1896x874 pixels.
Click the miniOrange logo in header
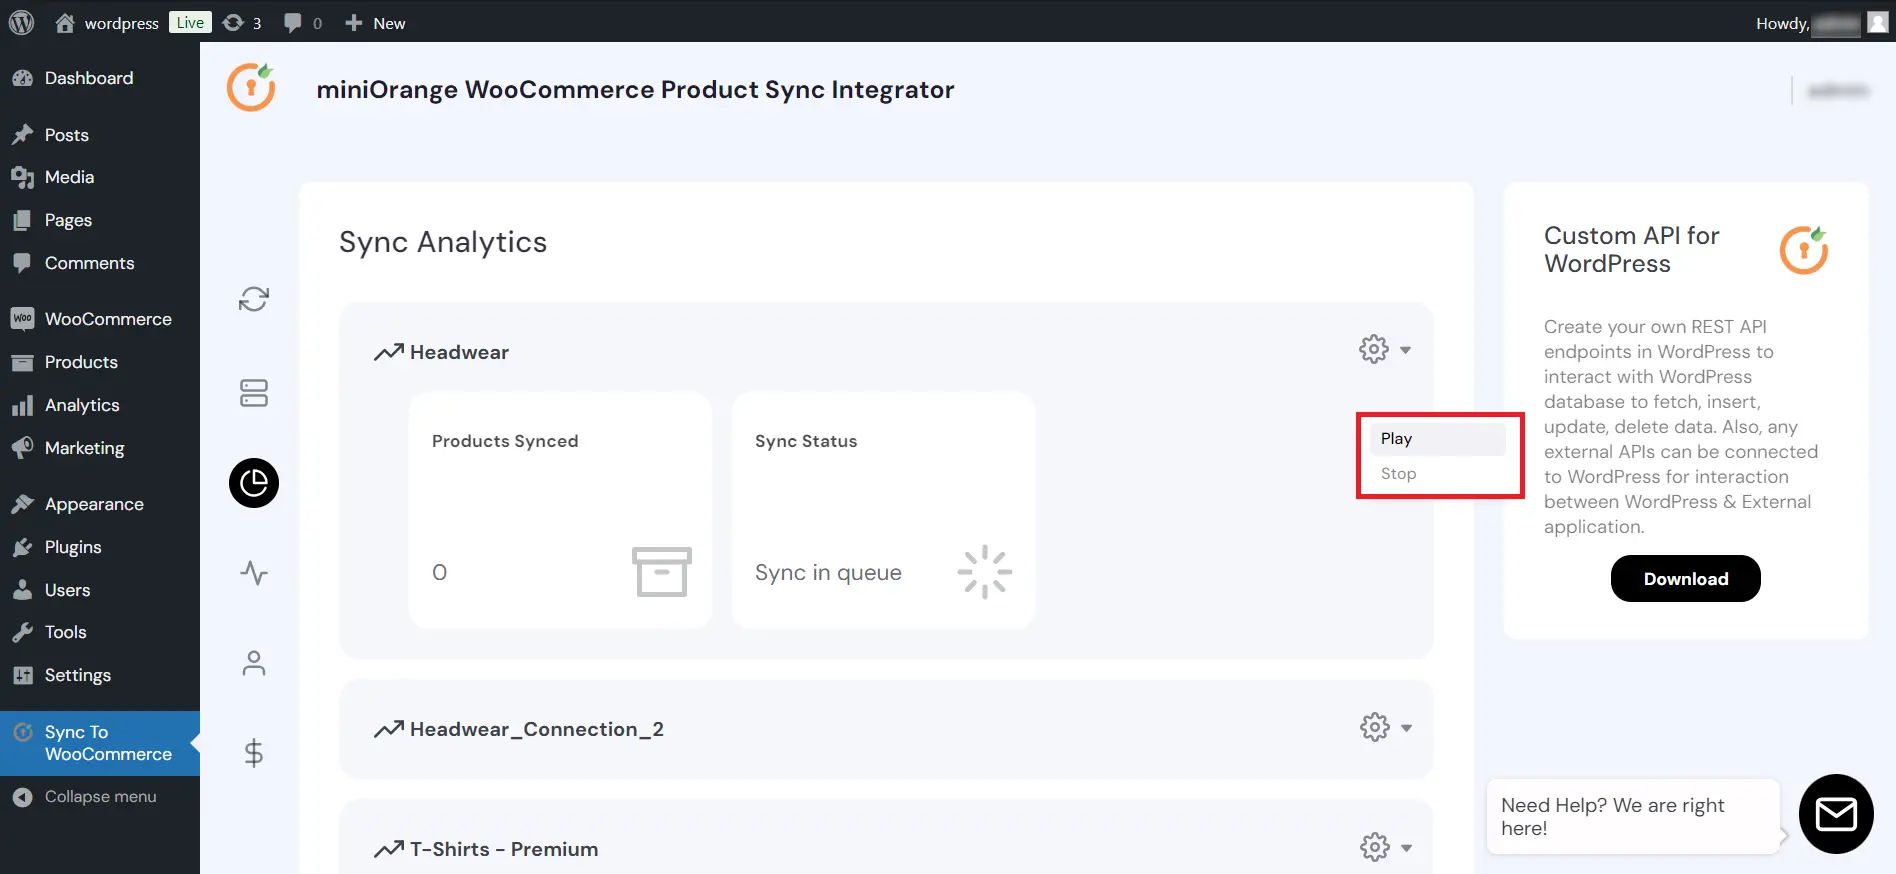click(251, 87)
